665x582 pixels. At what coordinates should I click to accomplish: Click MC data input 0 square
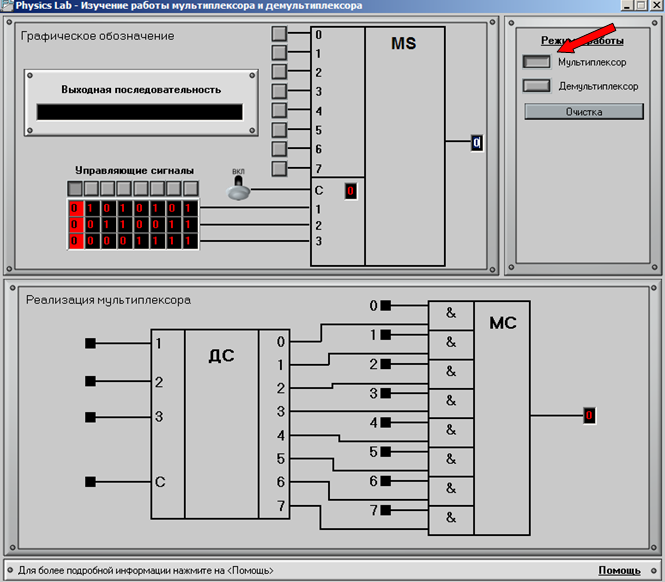click(386, 305)
